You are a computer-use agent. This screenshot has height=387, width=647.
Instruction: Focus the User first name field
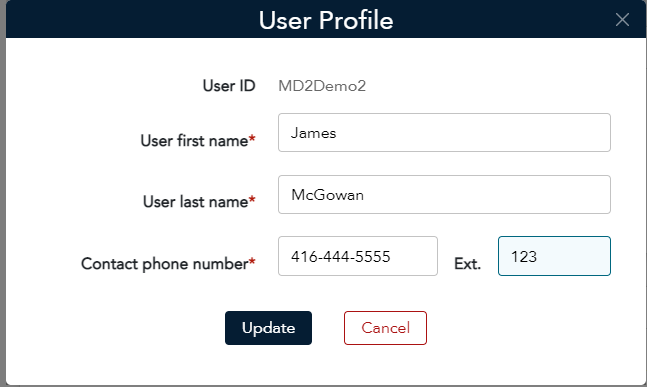pyautogui.click(x=444, y=132)
